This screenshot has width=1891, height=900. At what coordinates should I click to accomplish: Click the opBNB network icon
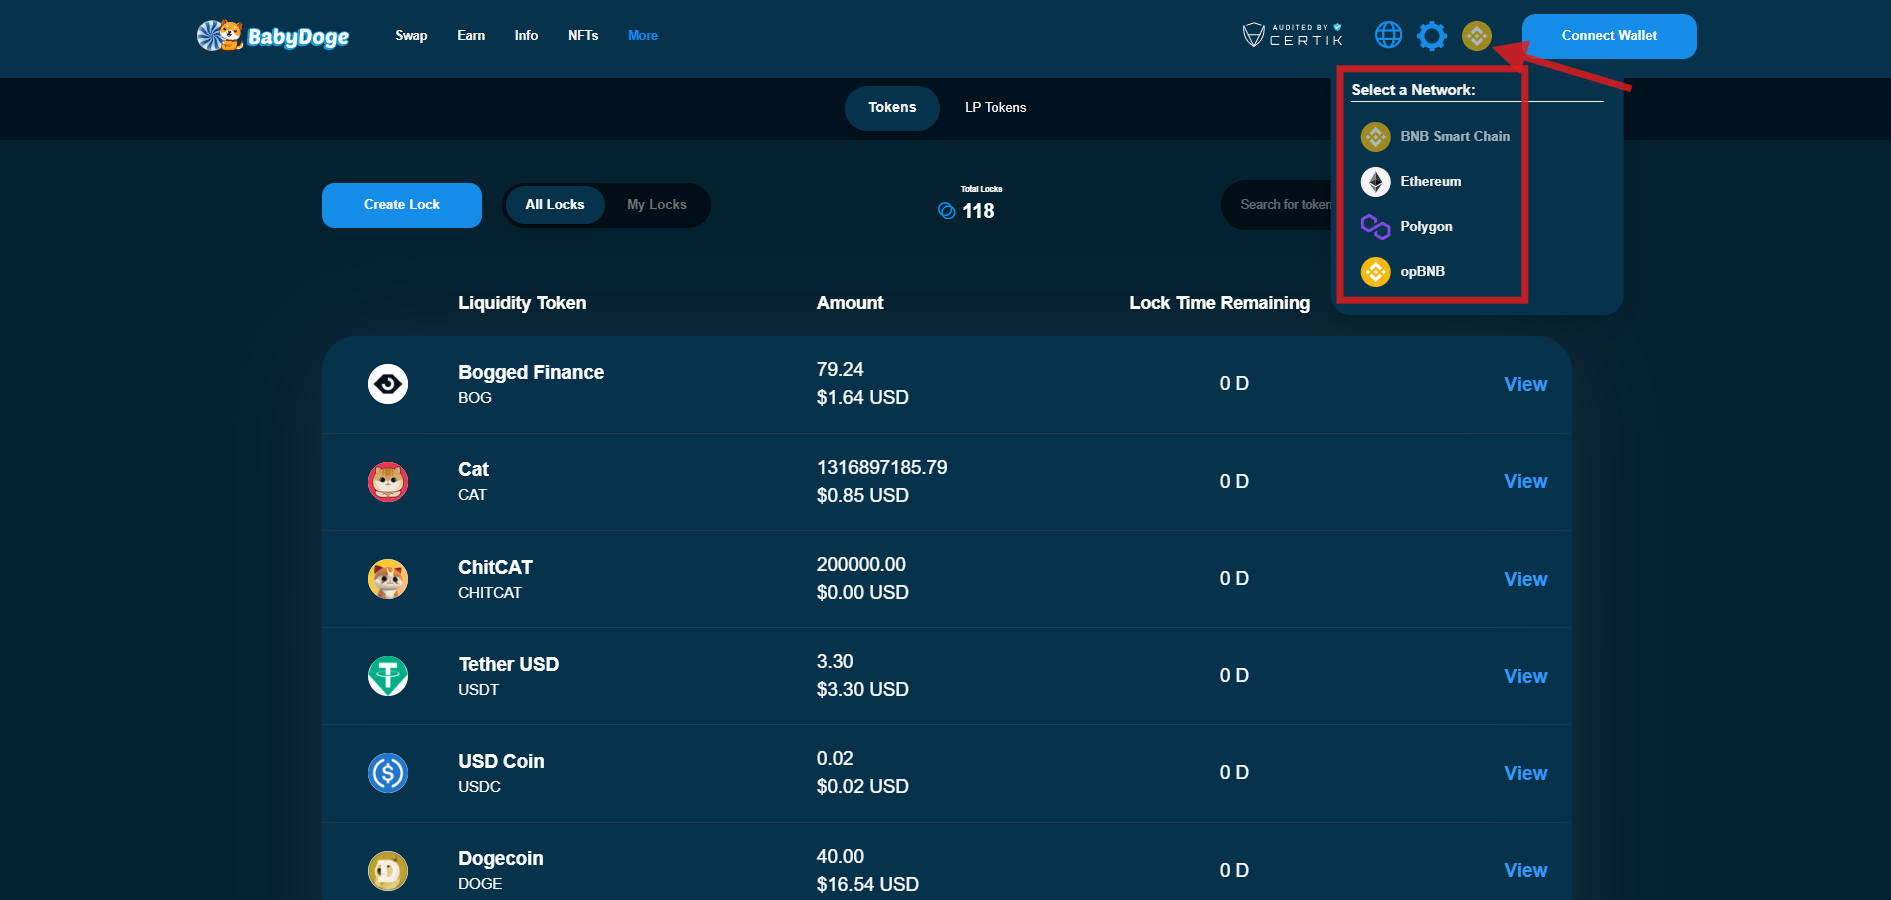click(1375, 271)
